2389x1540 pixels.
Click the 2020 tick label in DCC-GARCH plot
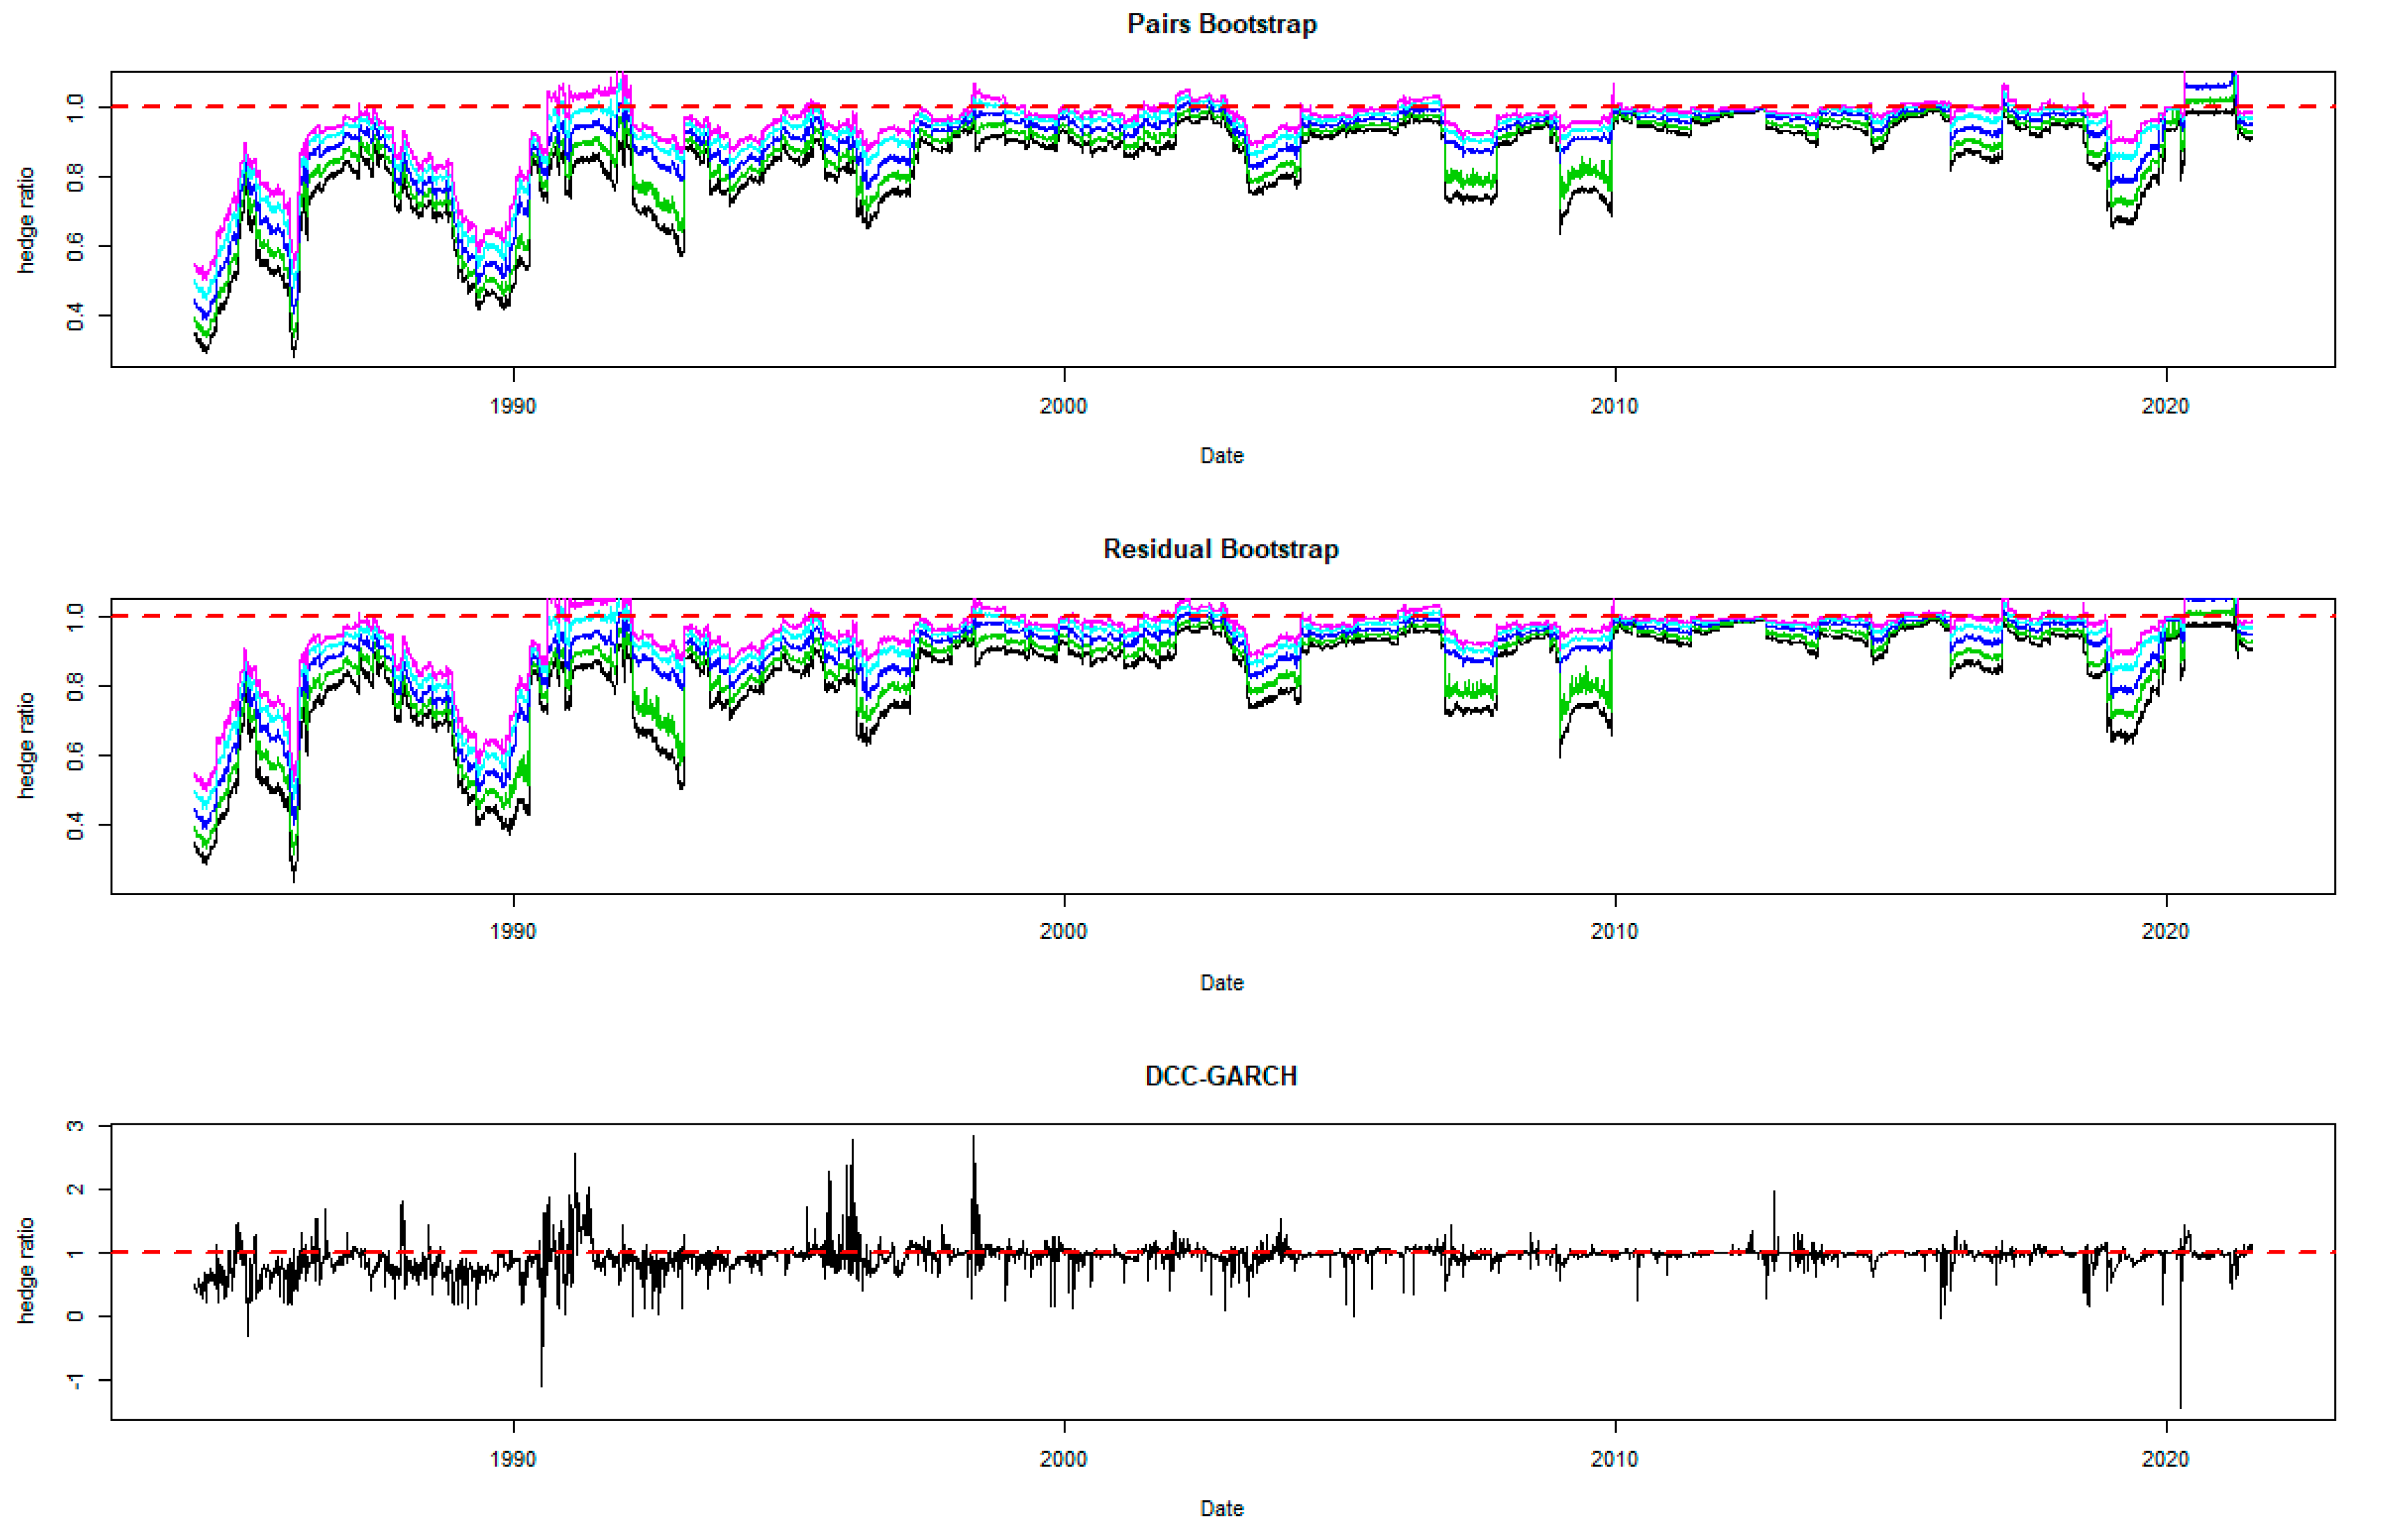(2165, 1459)
